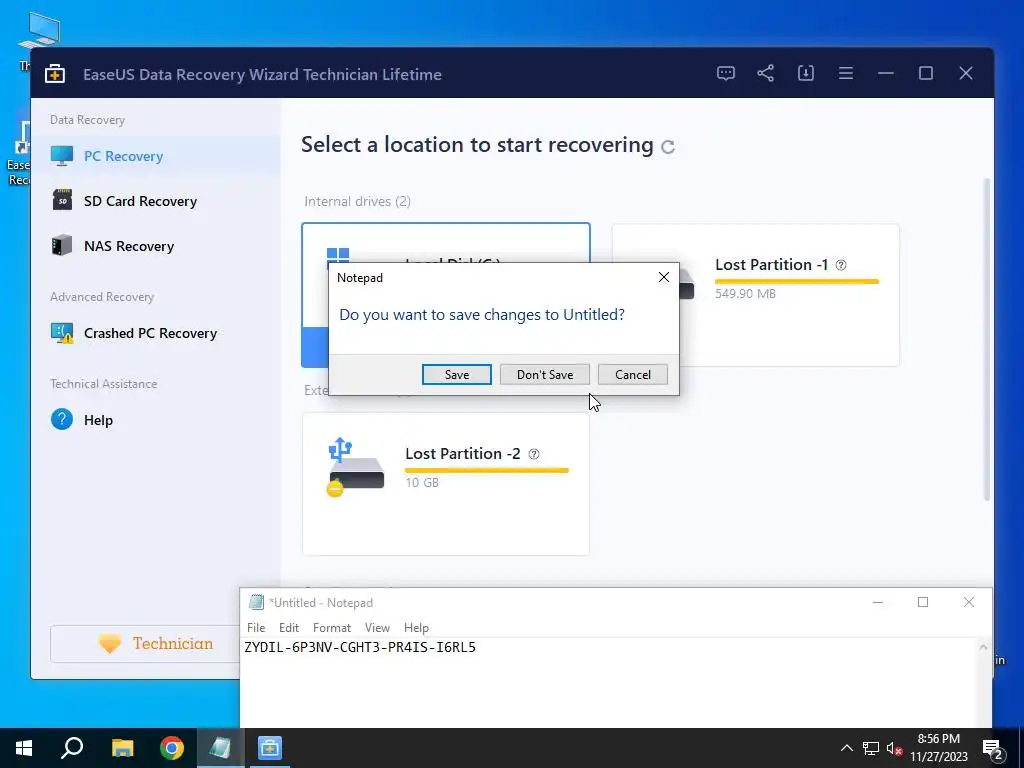Image resolution: width=1024 pixels, height=768 pixels.
Task: Open Notepad Help menu
Action: coord(416,628)
